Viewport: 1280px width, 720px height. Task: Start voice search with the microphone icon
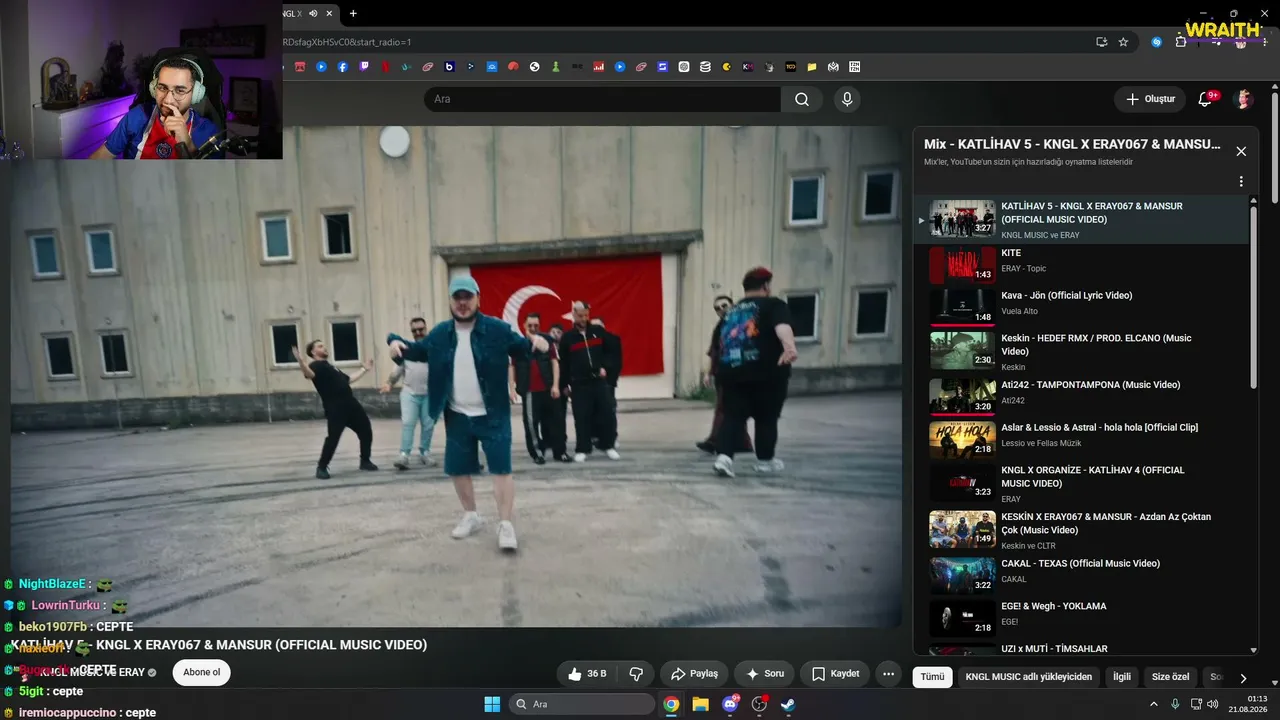847,99
